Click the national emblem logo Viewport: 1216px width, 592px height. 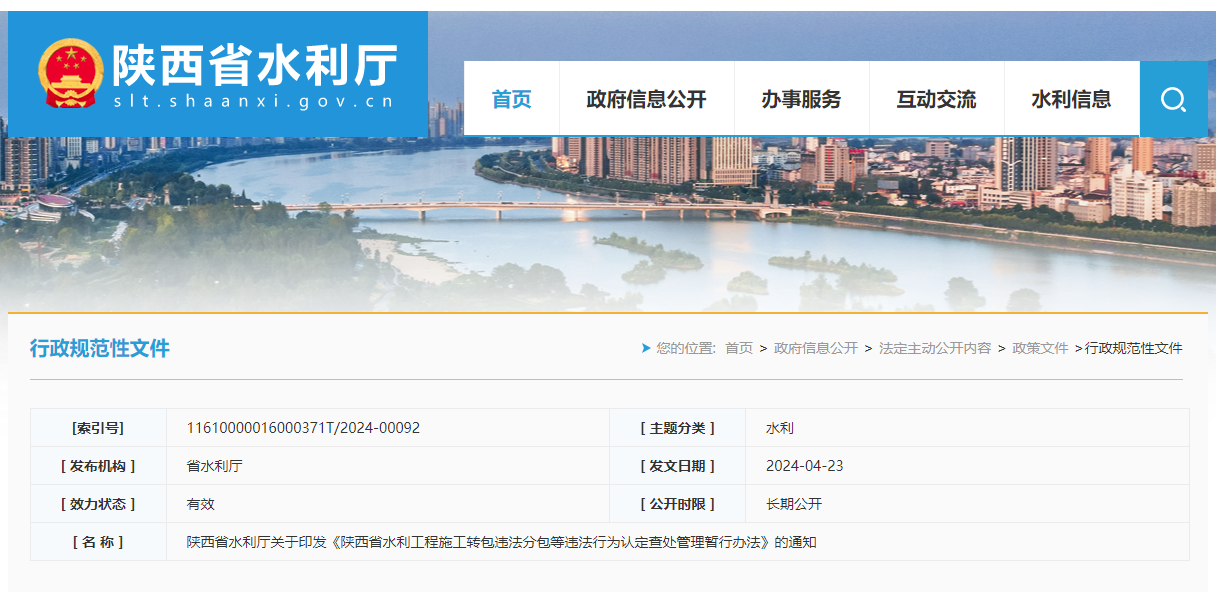(x=70, y=70)
